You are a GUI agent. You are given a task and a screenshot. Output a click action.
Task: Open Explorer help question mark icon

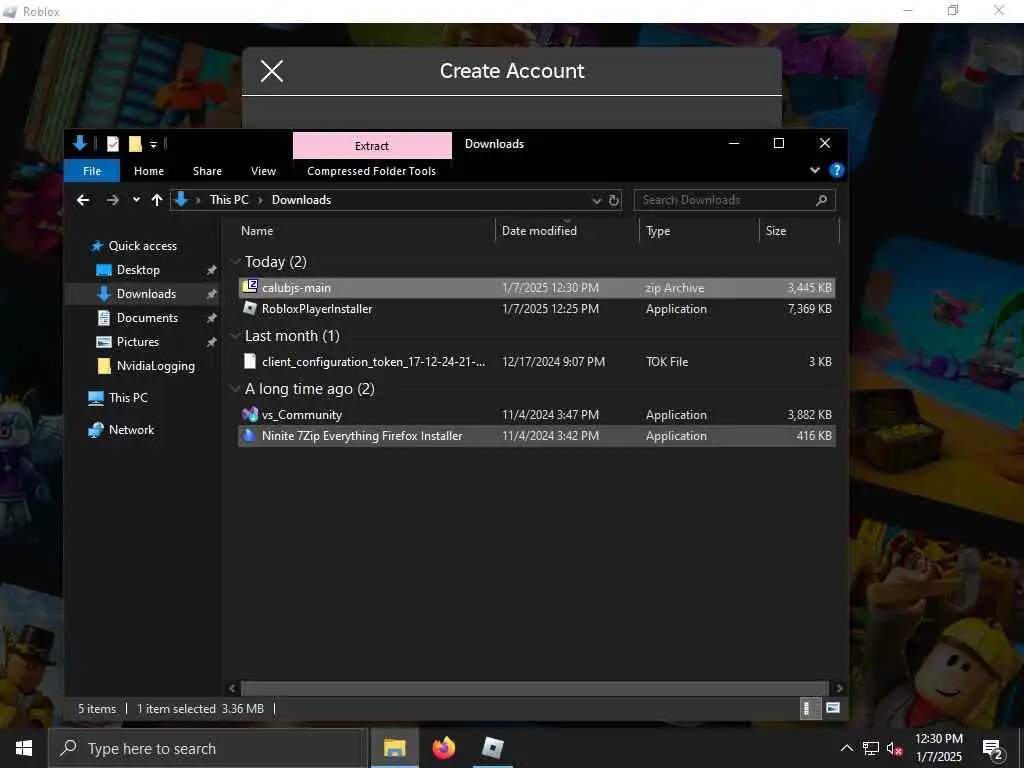(836, 170)
